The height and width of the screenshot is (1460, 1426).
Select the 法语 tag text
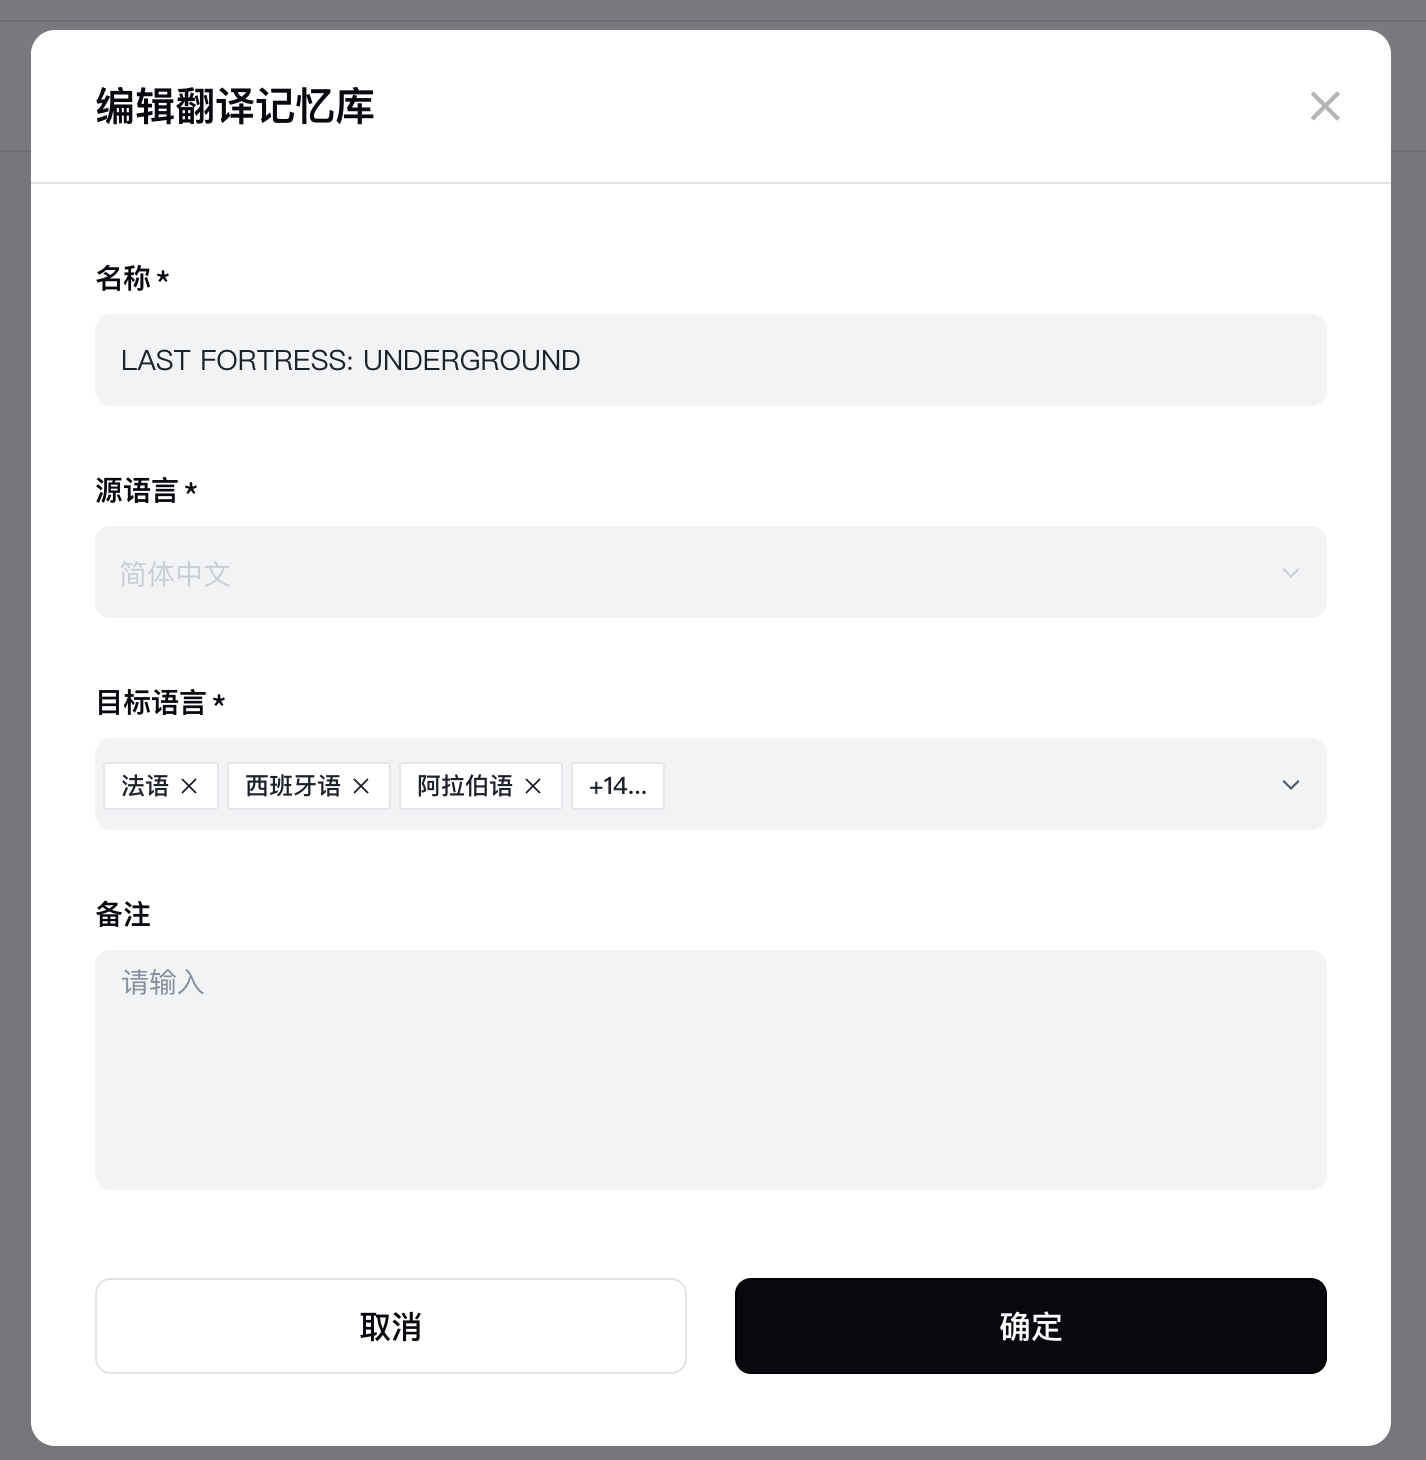(145, 786)
